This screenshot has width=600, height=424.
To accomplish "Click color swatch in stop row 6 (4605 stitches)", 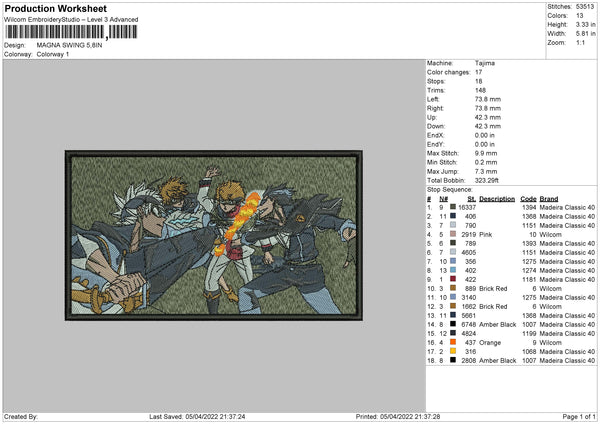I will [x=453, y=252].
